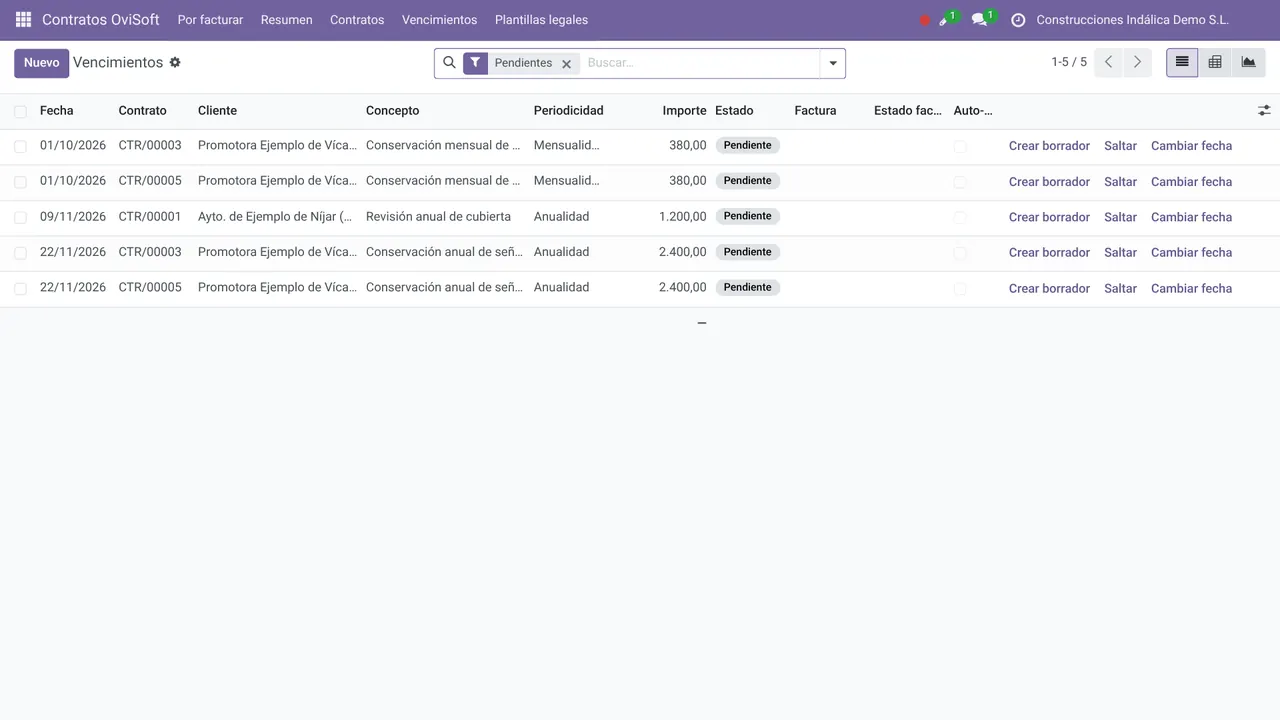Image resolution: width=1280 pixels, height=720 pixels.
Task: Sort by Estado column header
Action: coord(734,110)
